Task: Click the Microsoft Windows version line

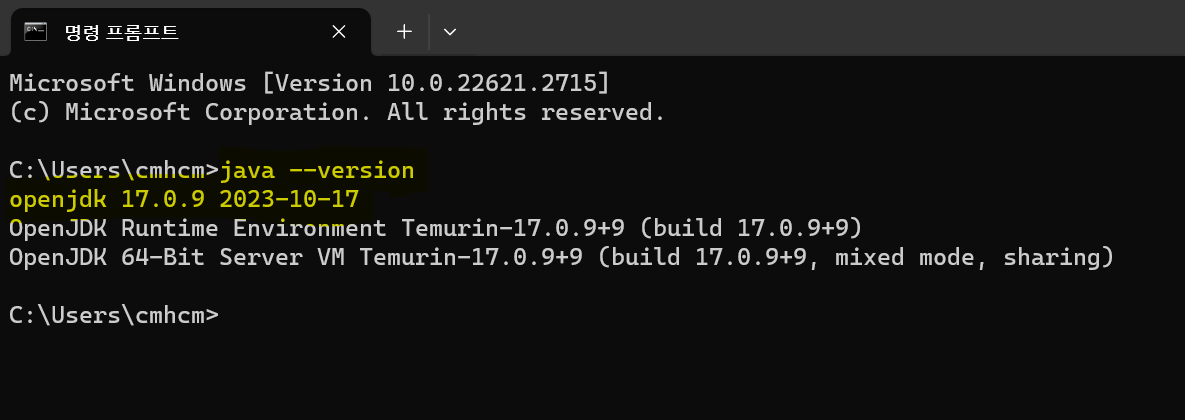Action: (309, 83)
